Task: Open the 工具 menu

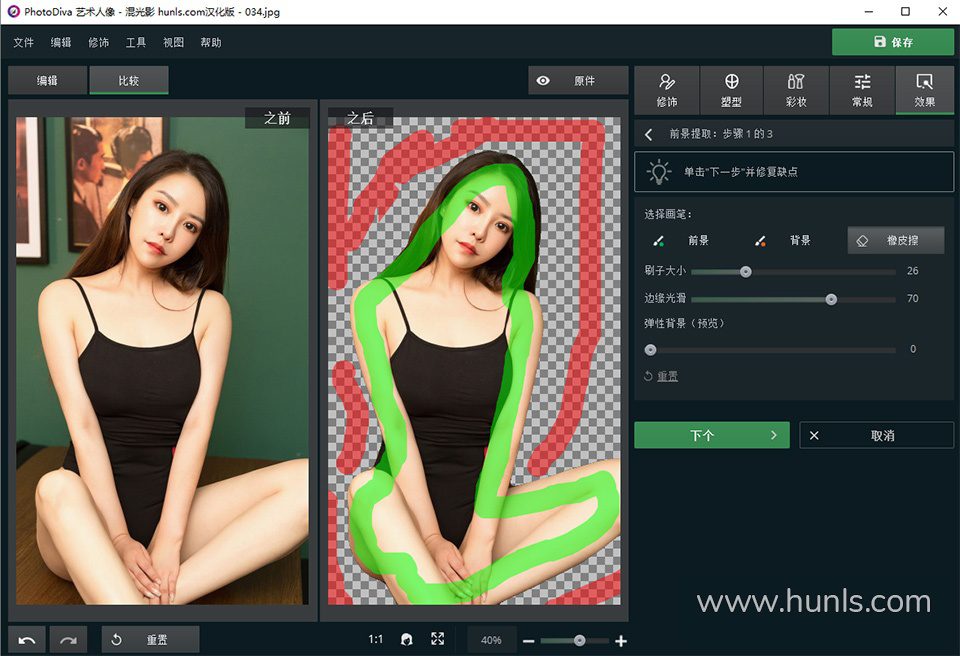Action: pos(135,42)
